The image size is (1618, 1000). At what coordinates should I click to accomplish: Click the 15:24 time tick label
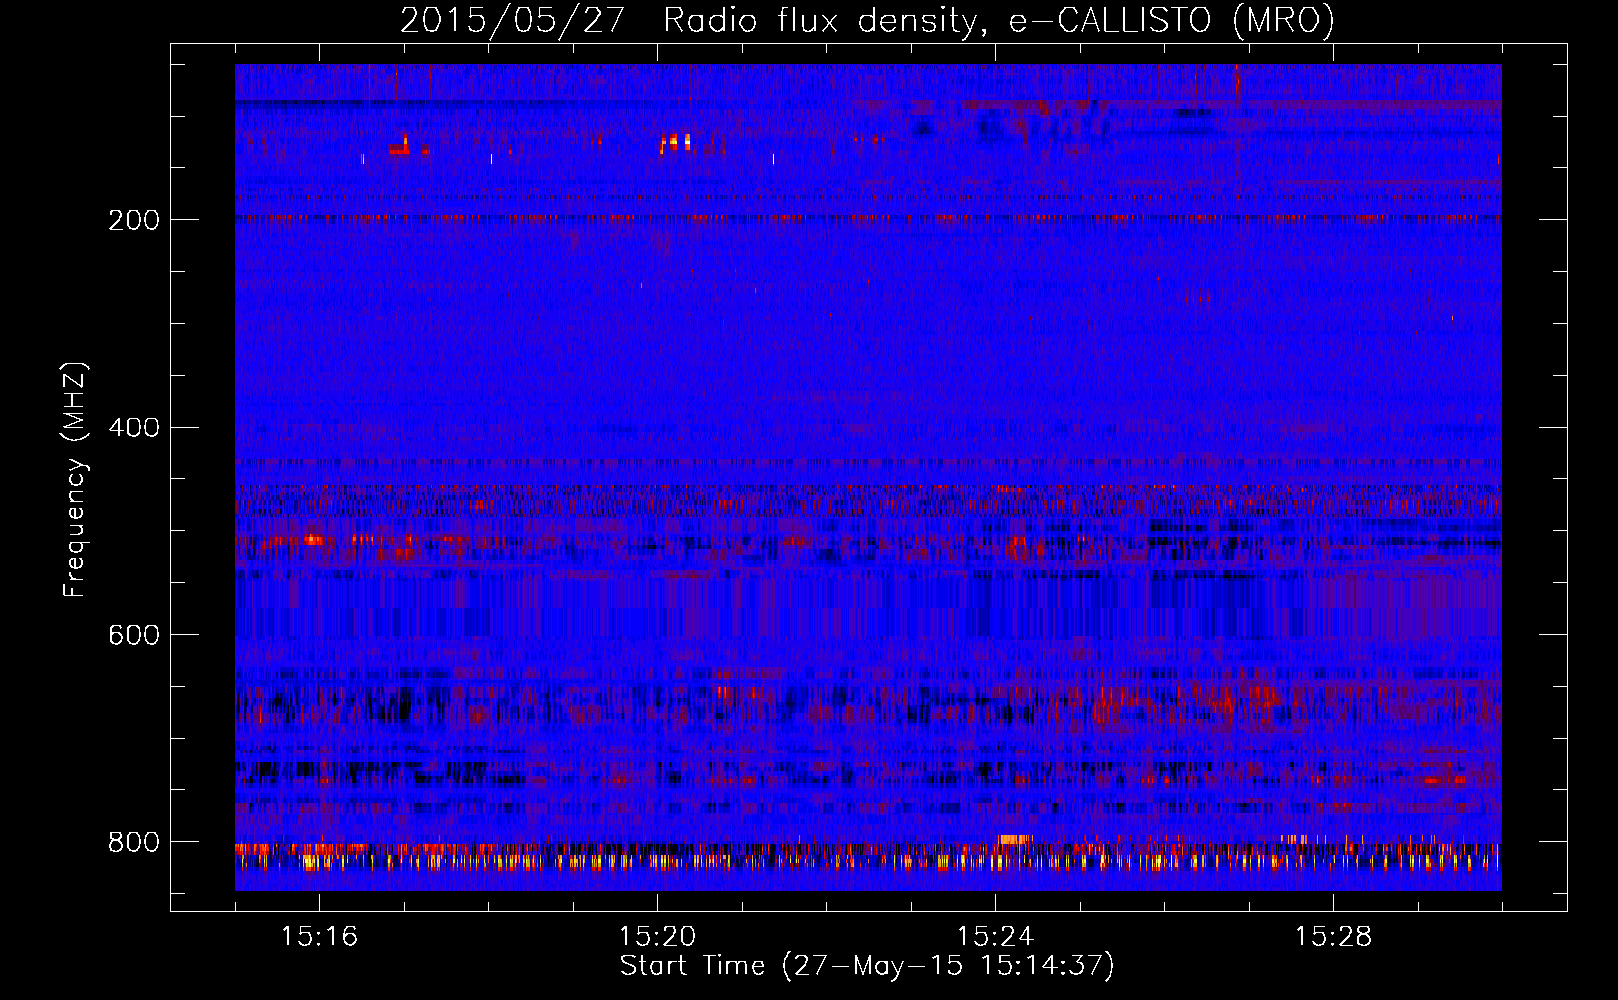[x=995, y=937]
